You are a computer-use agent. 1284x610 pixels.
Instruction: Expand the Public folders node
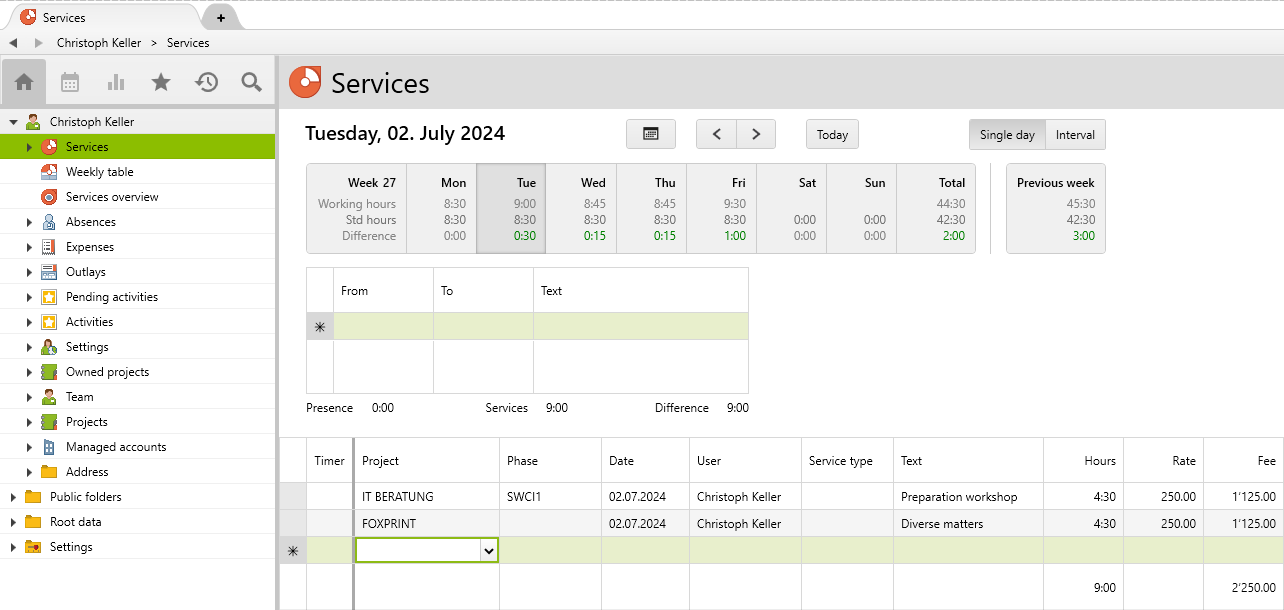click(x=14, y=497)
